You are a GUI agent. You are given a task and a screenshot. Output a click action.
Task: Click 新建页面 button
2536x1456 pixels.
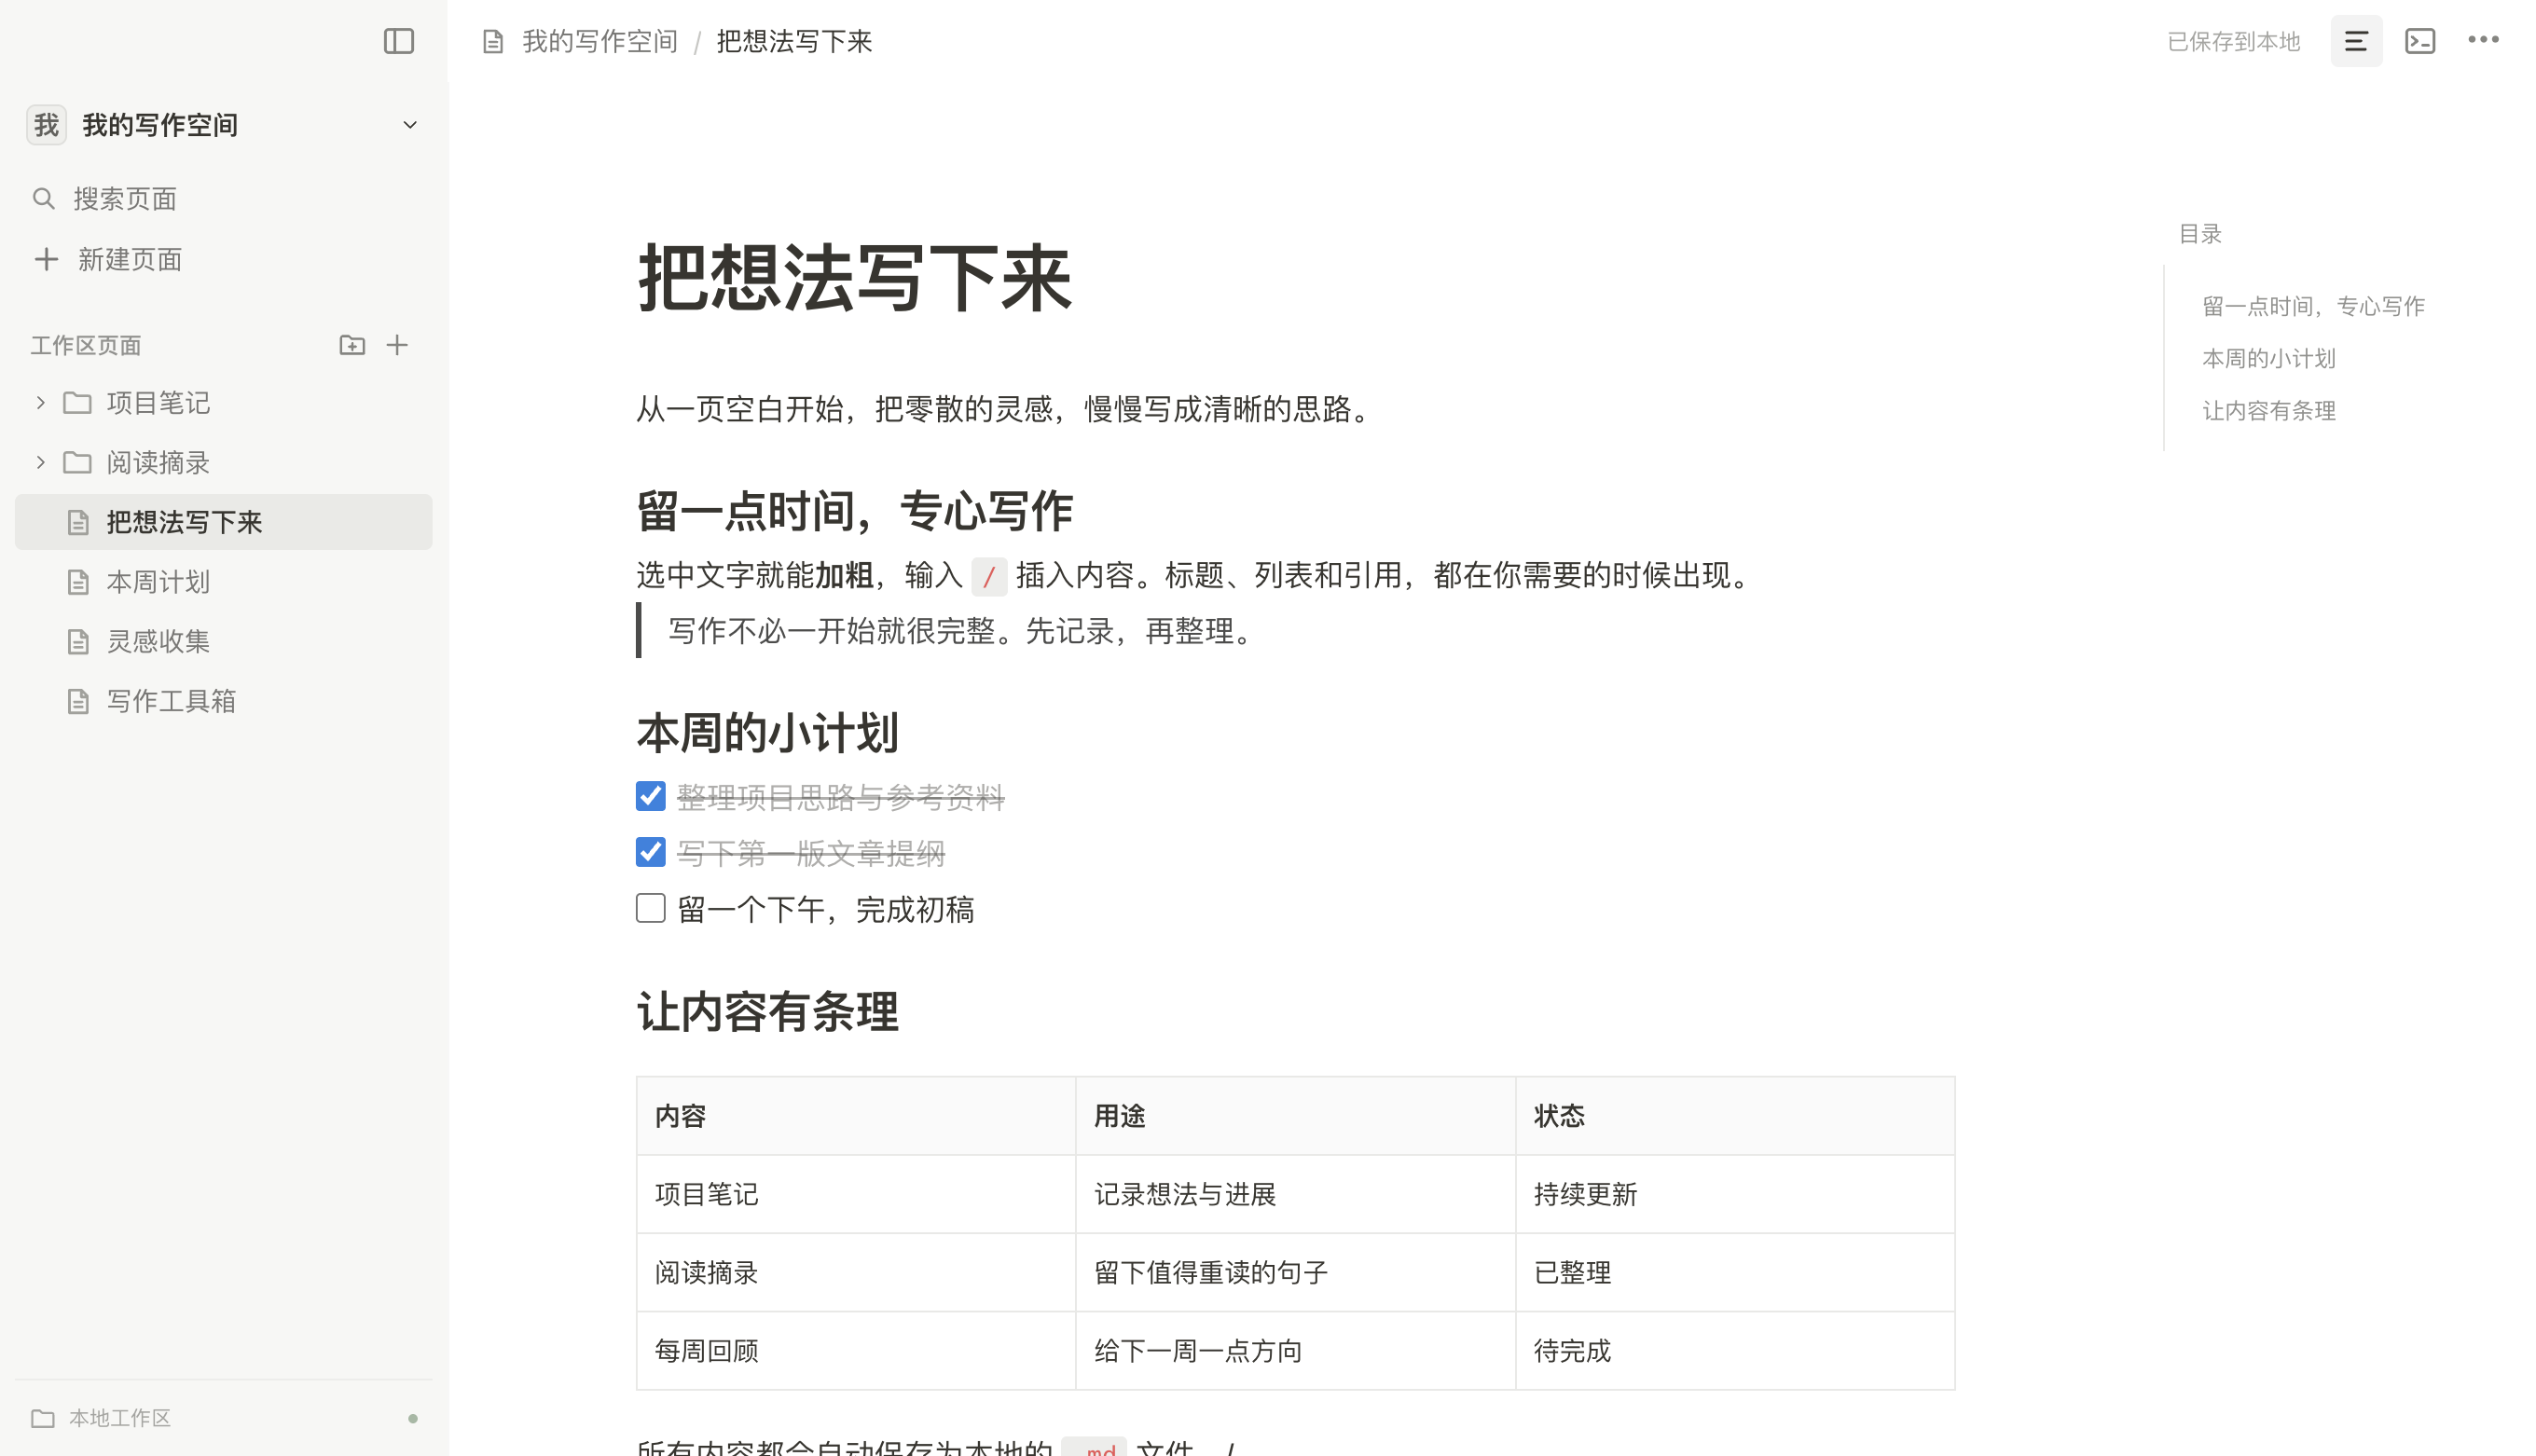[224, 260]
